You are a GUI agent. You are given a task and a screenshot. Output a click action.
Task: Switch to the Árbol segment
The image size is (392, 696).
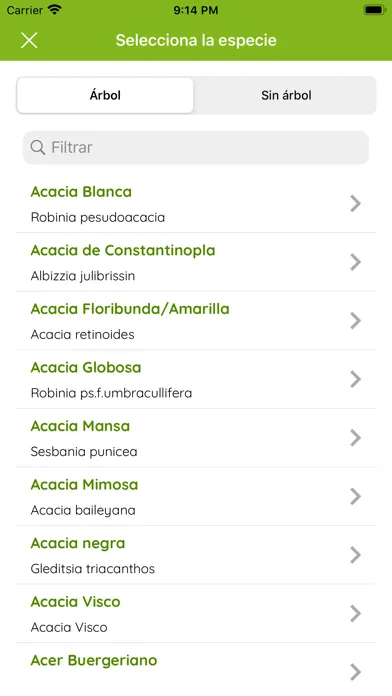pyautogui.click(x=105, y=95)
